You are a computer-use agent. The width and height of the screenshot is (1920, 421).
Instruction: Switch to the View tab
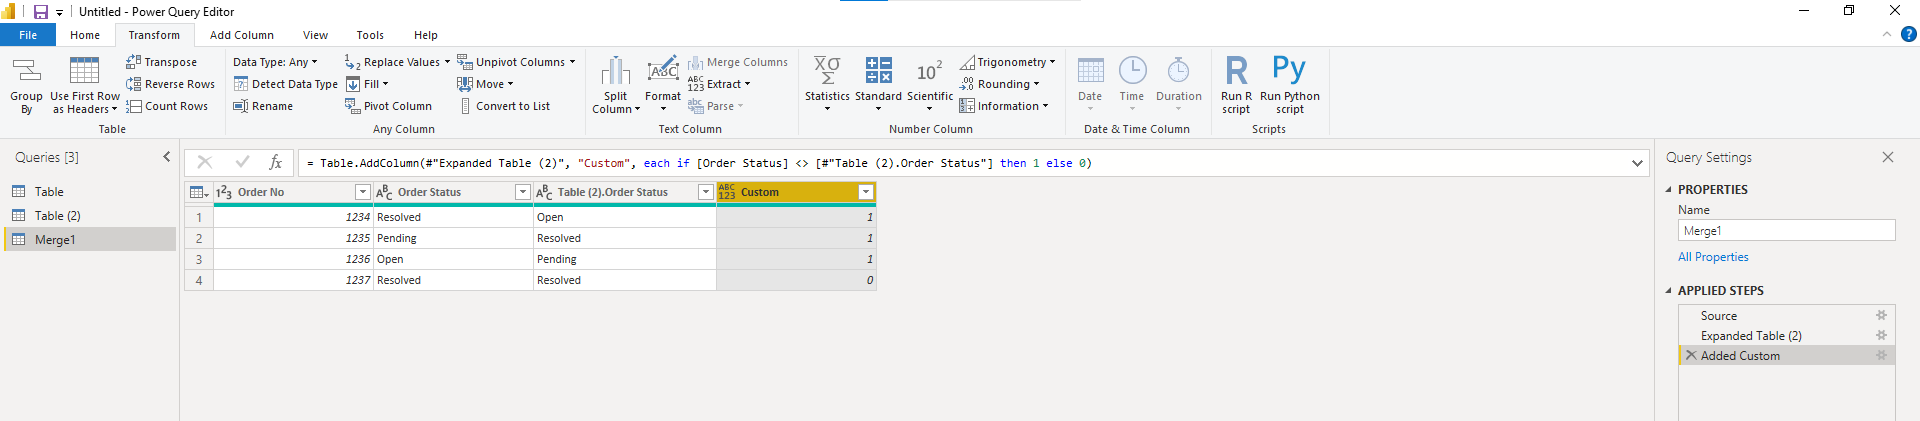315,35
